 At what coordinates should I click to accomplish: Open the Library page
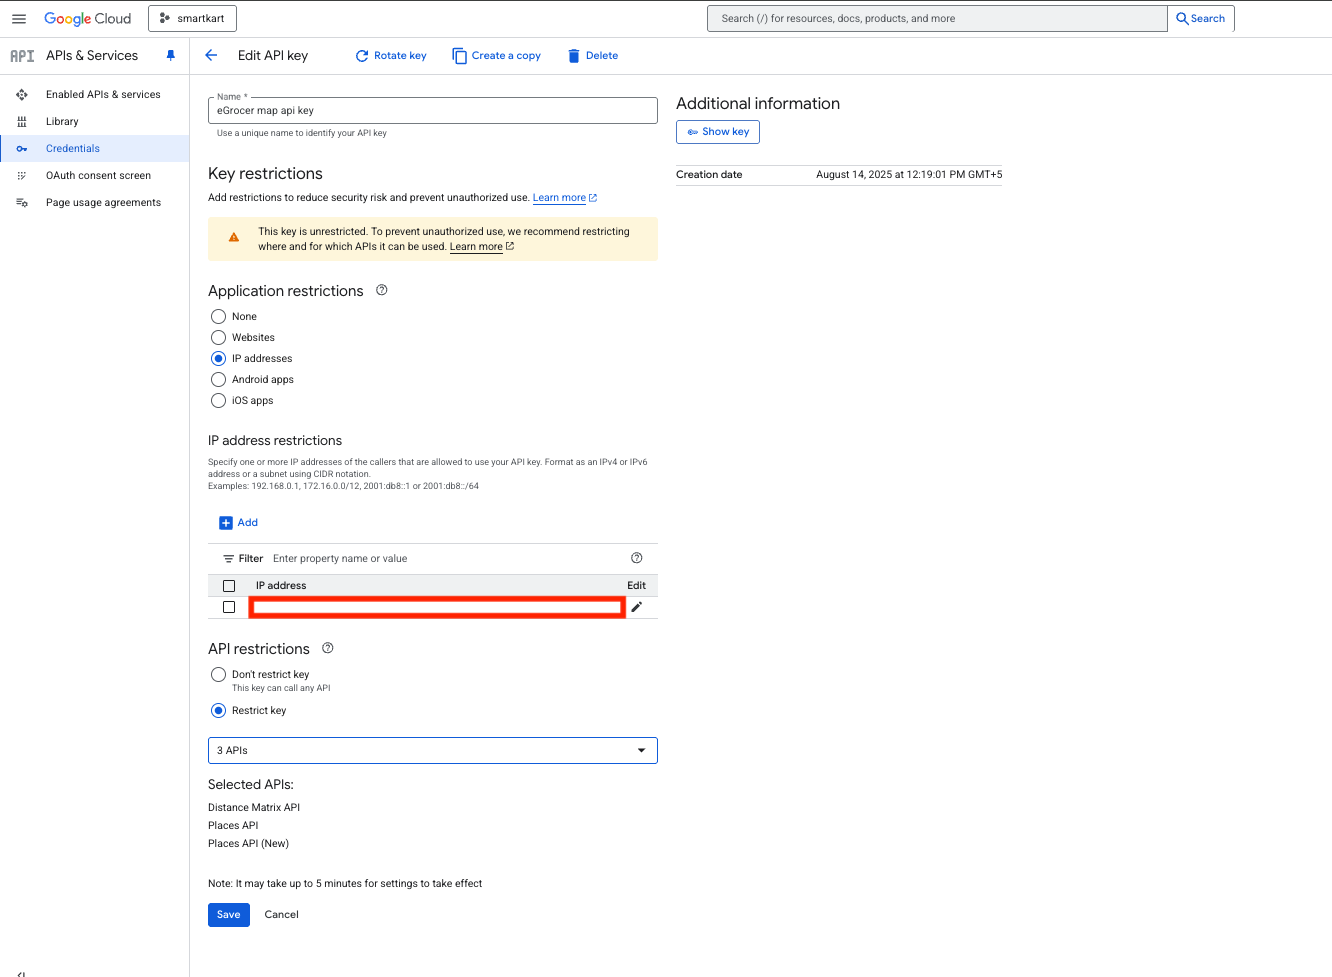coord(62,121)
